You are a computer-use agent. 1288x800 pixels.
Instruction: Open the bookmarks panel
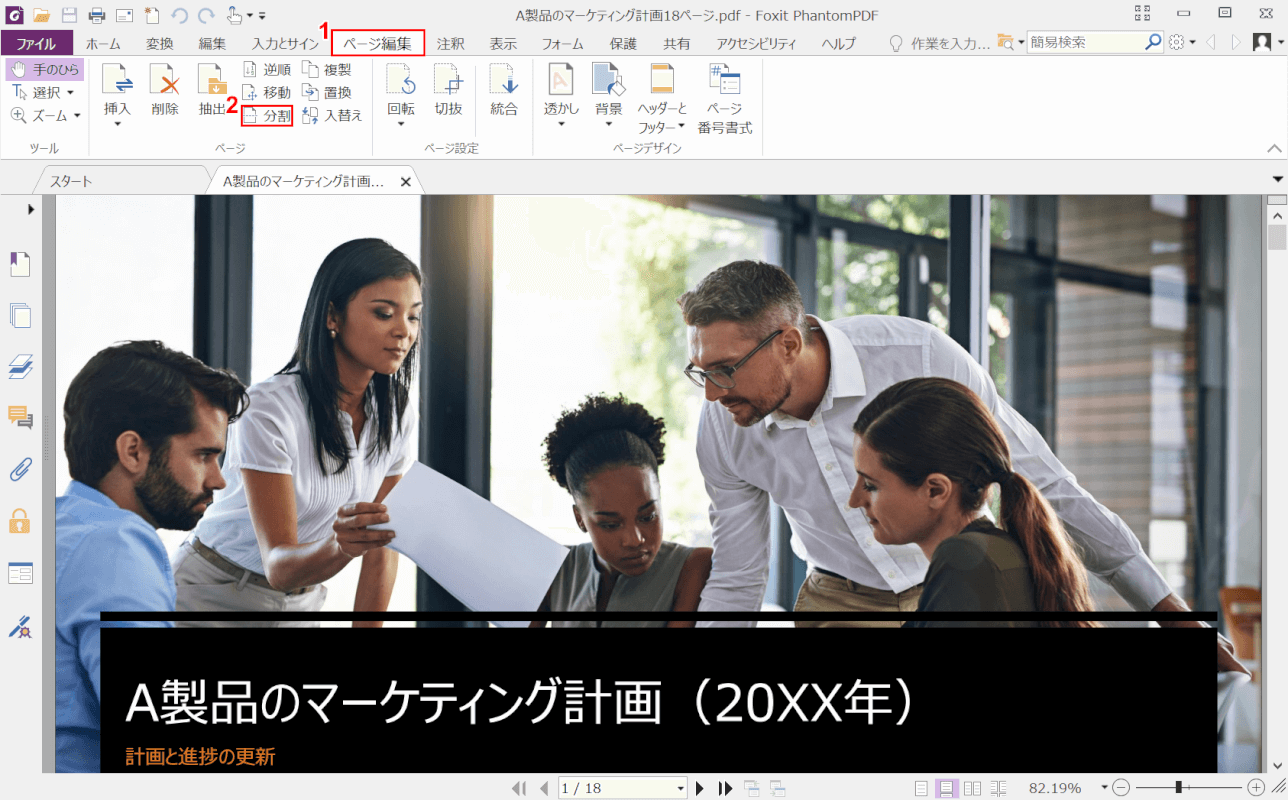[x=20, y=264]
